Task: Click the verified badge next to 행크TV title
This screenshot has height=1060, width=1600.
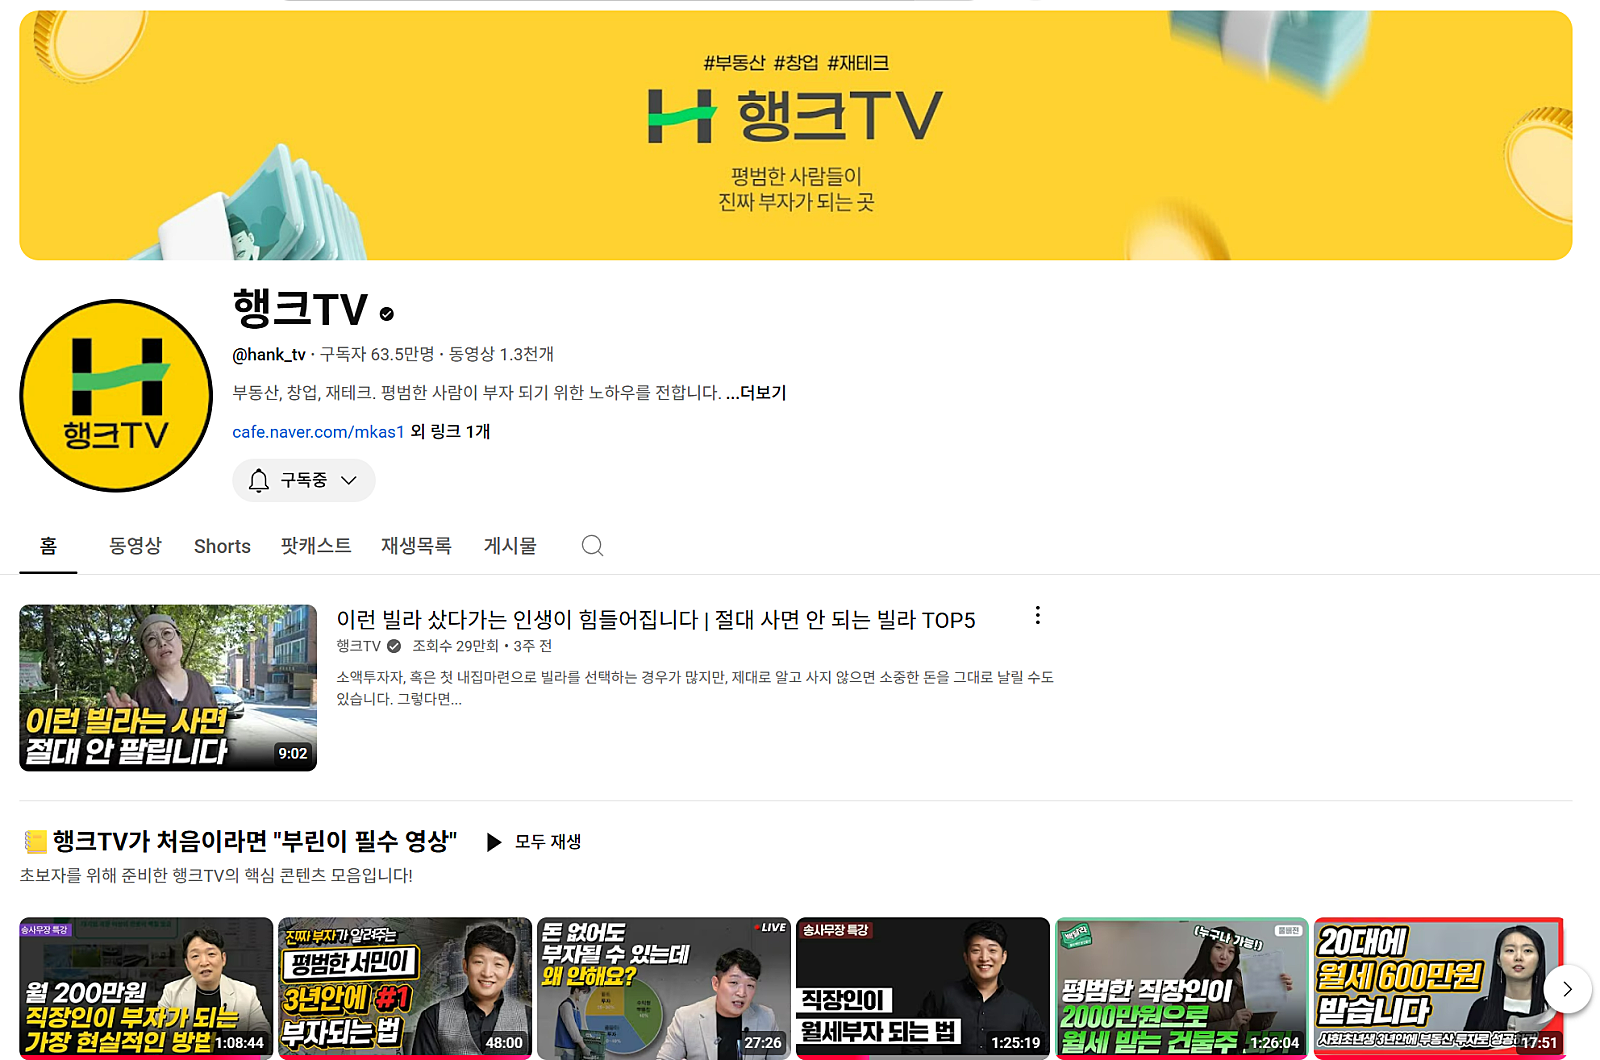Action: click(387, 314)
